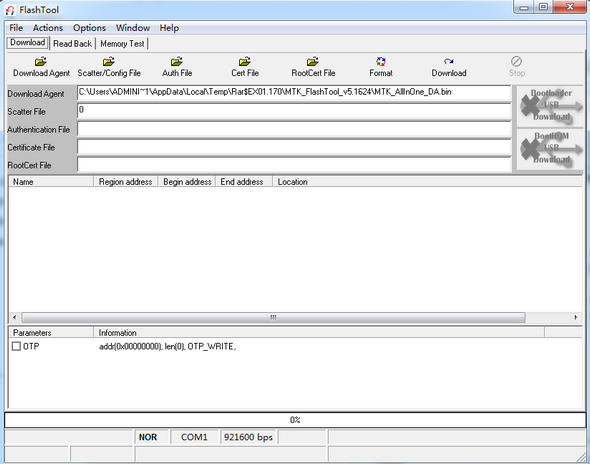Enable the OTP checkbox

pos(16,346)
